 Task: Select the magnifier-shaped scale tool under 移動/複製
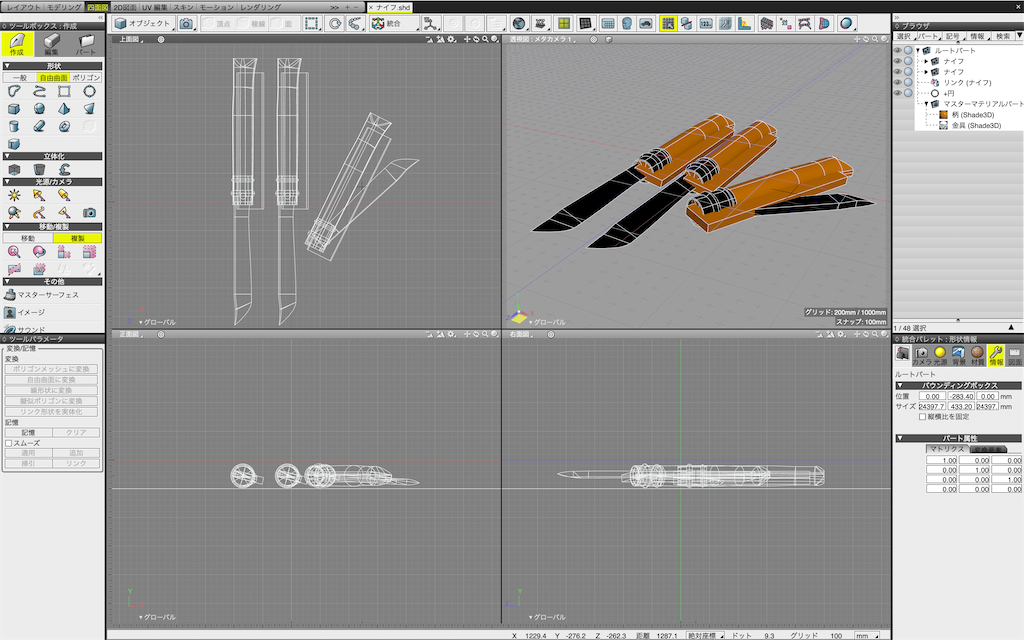pyautogui.click(x=14, y=251)
